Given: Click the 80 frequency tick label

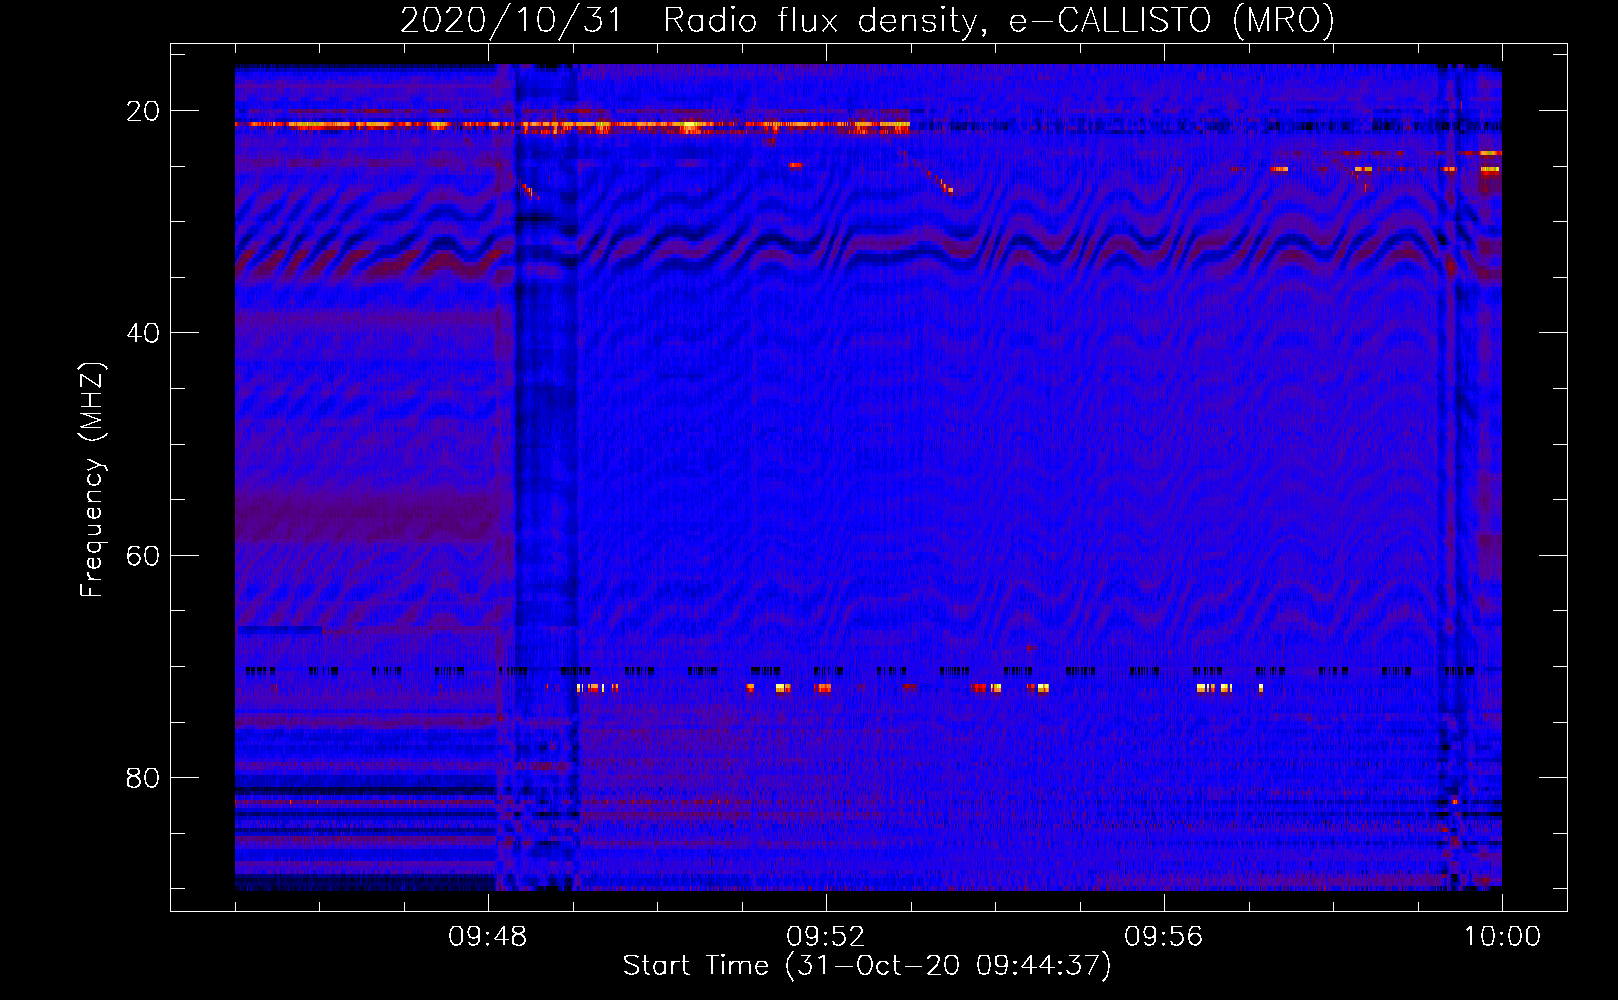Looking at the screenshot, I should 143,777.
